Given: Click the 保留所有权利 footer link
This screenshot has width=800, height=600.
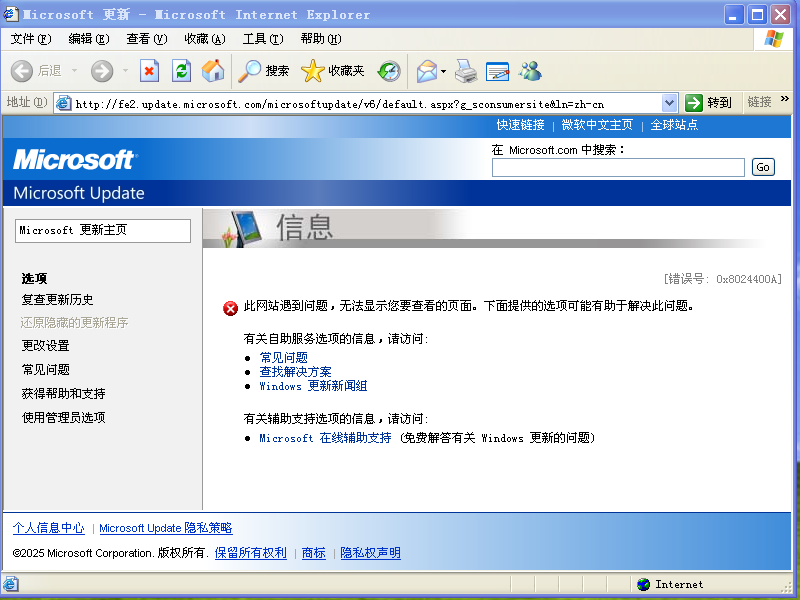Looking at the screenshot, I should coord(251,553).
